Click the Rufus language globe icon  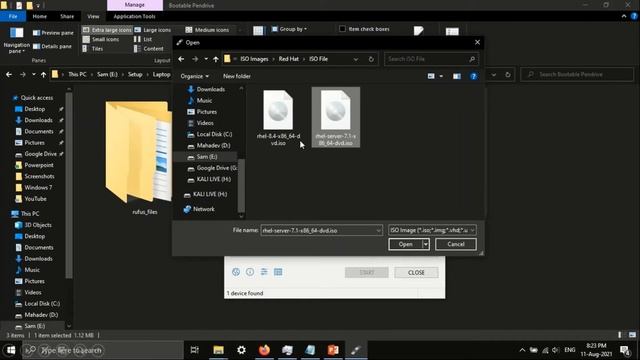coord(236,272)
